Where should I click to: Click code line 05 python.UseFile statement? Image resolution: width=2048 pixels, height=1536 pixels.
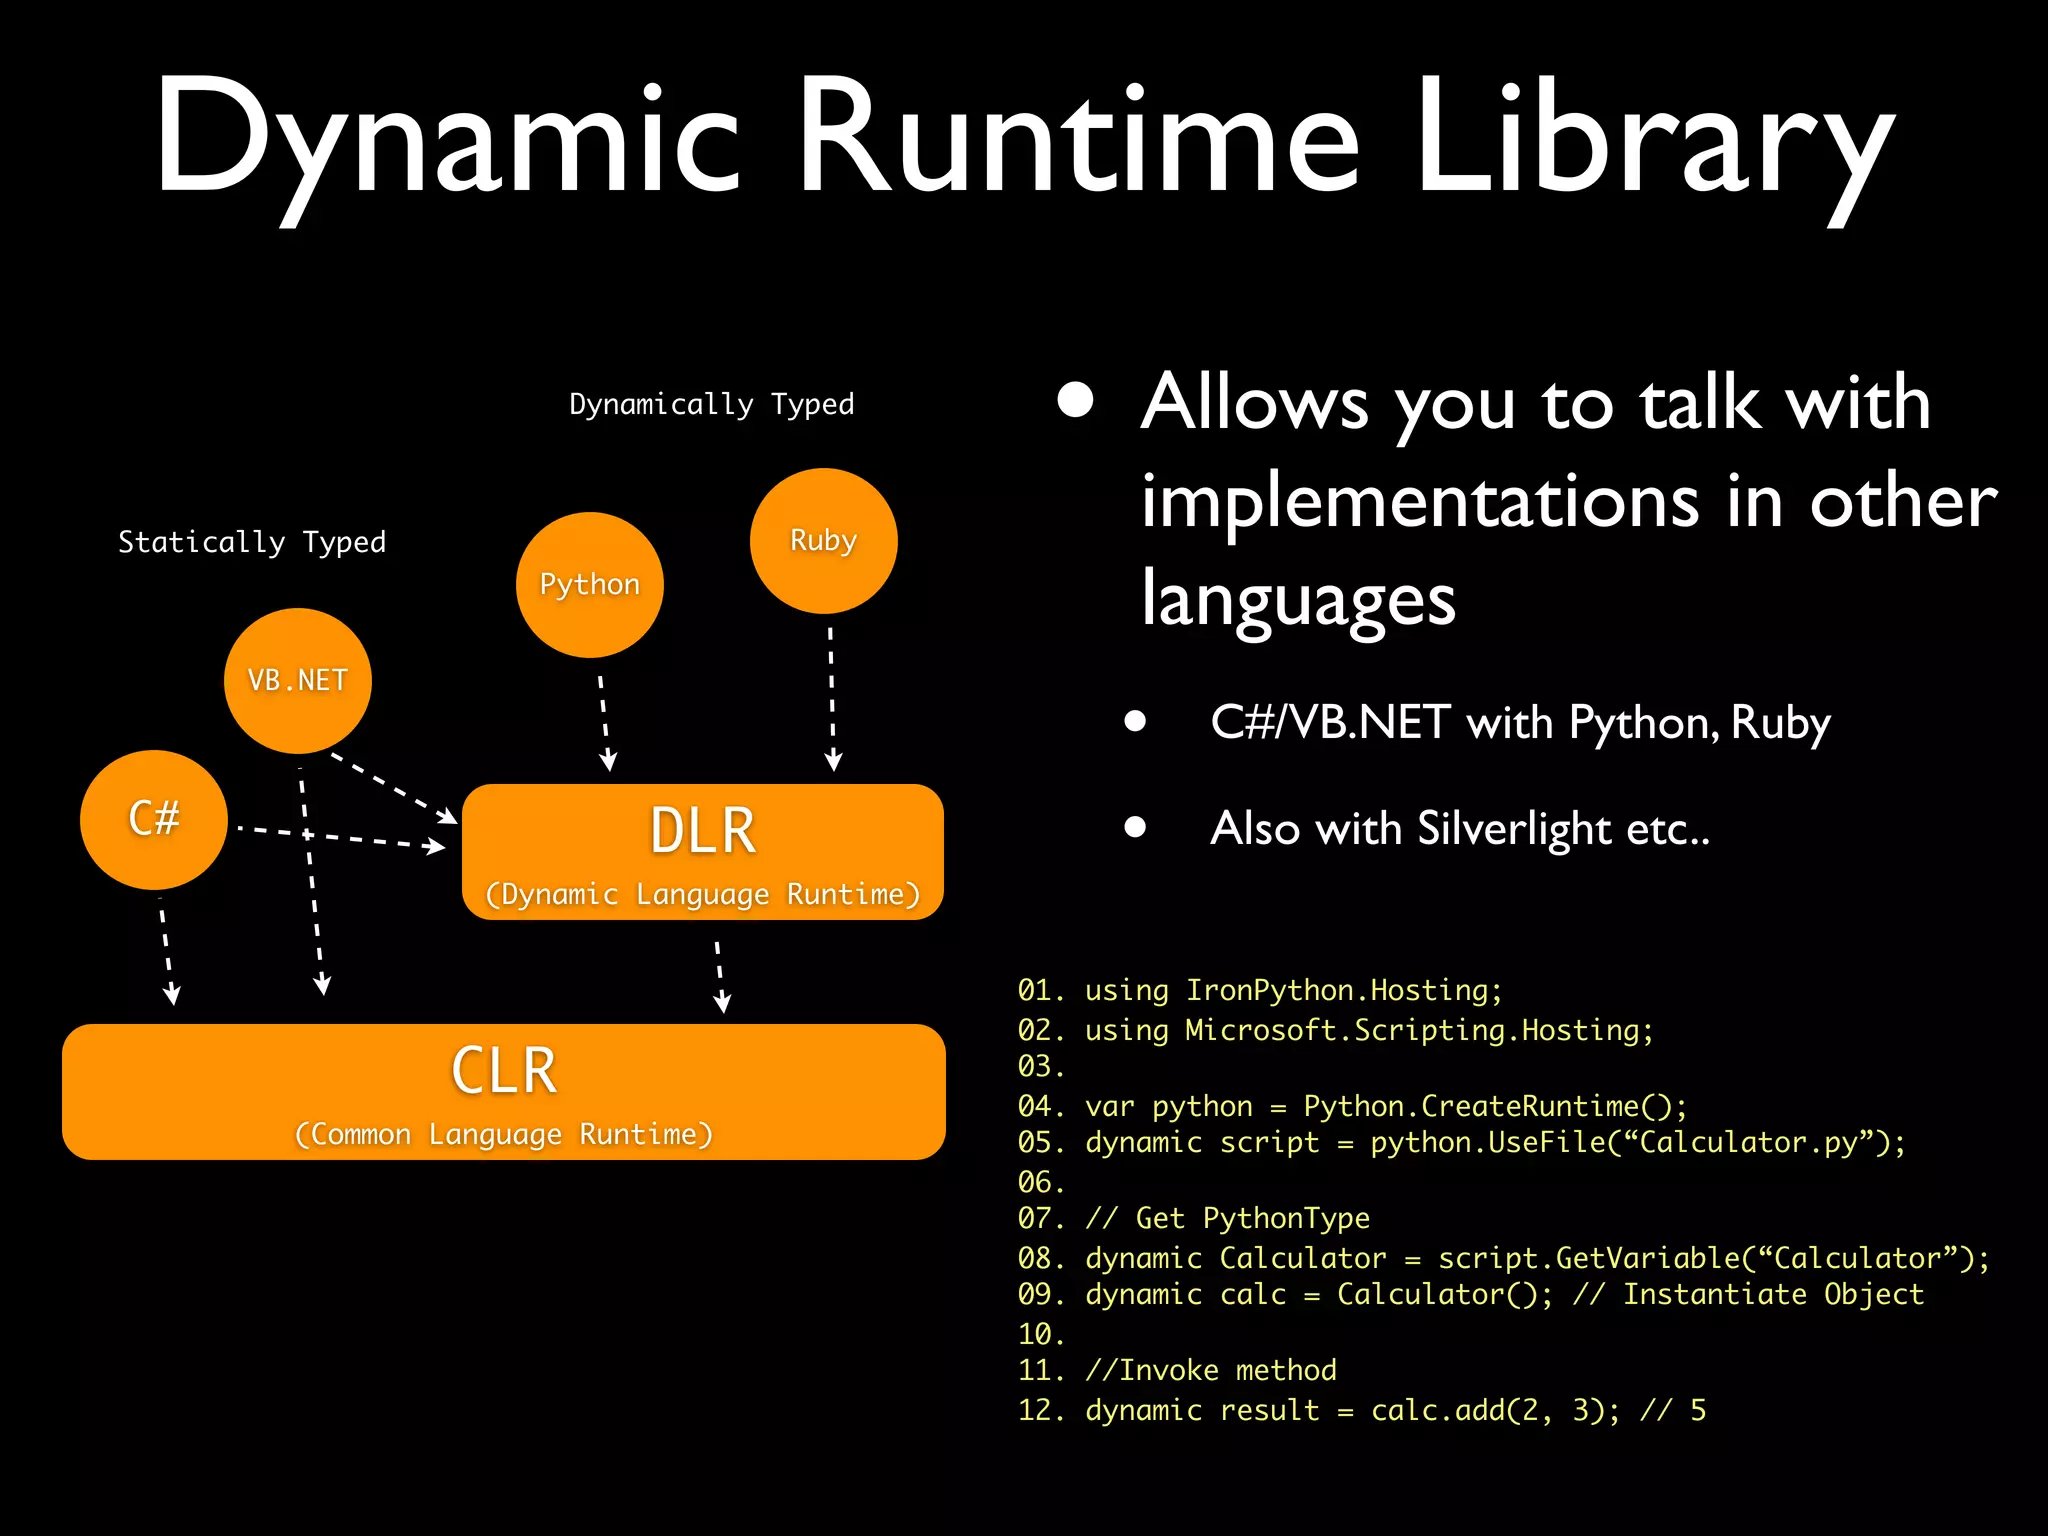[x=1461, y=1142]
